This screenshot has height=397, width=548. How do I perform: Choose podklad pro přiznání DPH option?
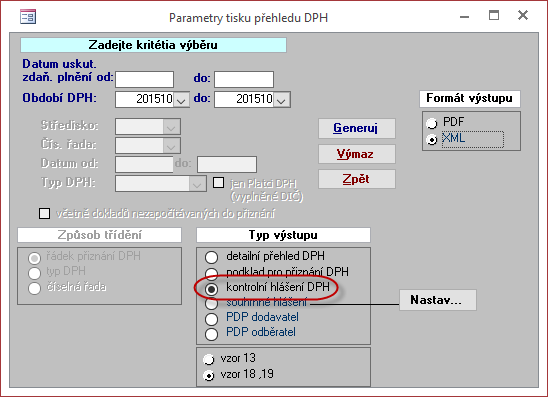click(211, 273)
